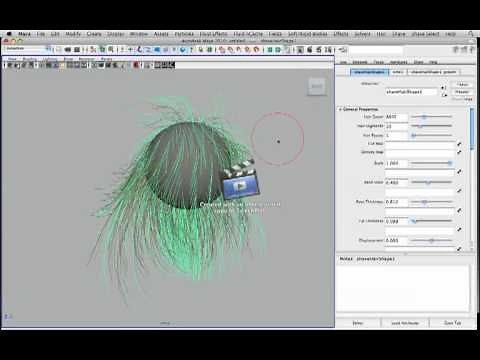Click the Open scene icon in status line
Image resolution: width=480 pixels, height=360 pixels.
[x=68, y=50]
